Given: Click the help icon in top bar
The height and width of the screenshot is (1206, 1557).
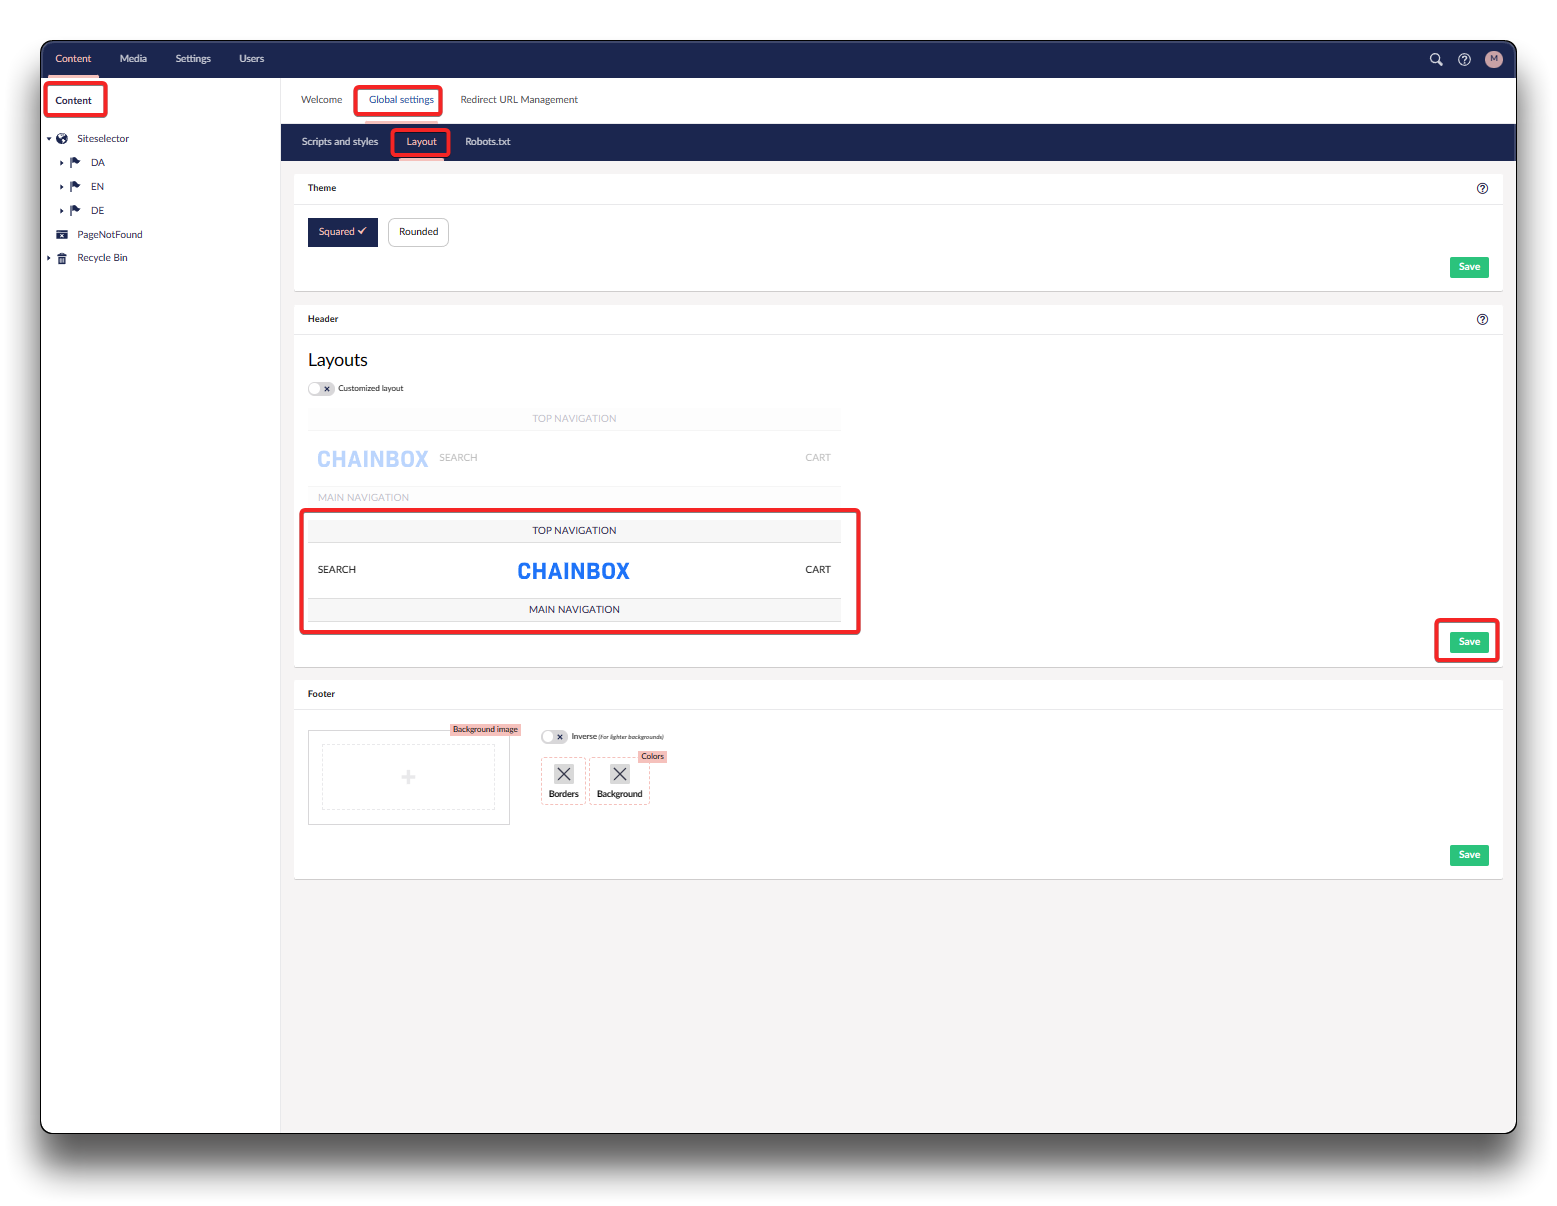Looking at the screenshot, I should (x=1464, y=60).
